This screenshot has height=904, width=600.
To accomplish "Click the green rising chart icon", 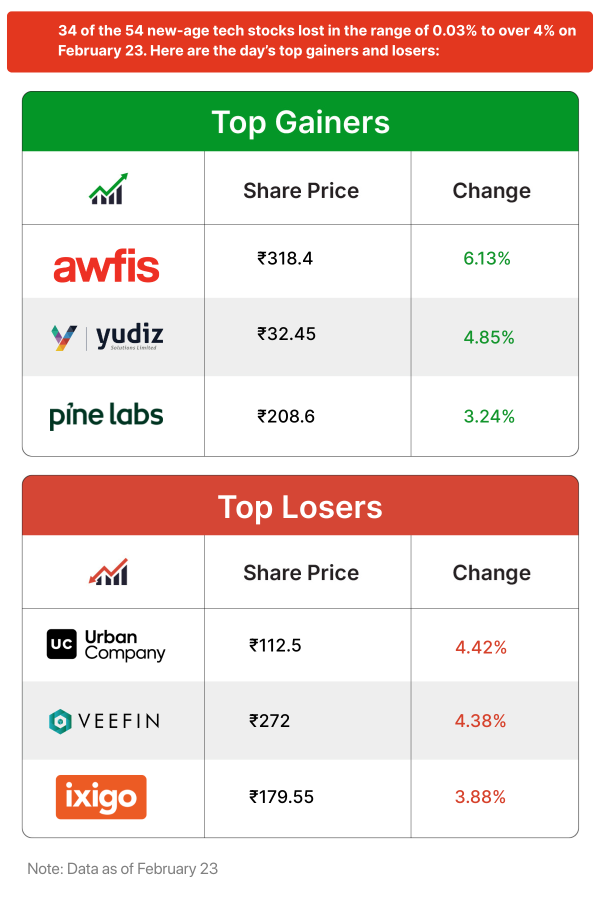I will 108,189.
